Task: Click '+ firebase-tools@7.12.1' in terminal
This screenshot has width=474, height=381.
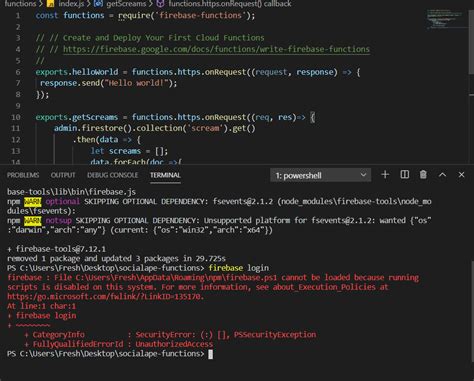Action: point(56,249)
